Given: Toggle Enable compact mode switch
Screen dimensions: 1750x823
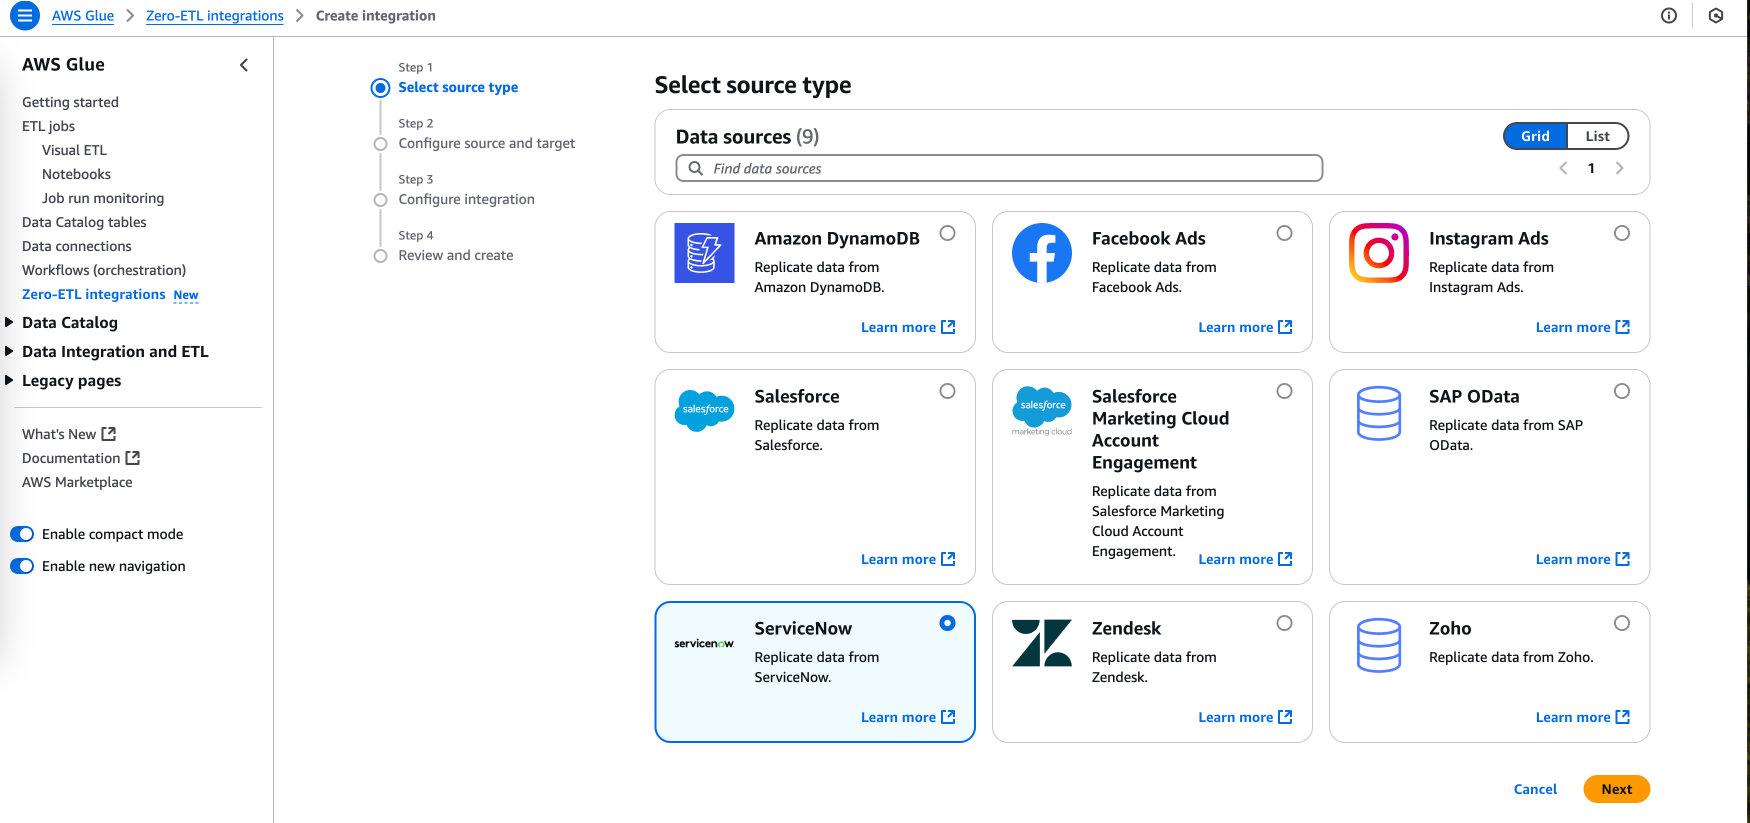Looking at the screenshot, I should coord(22,534).
